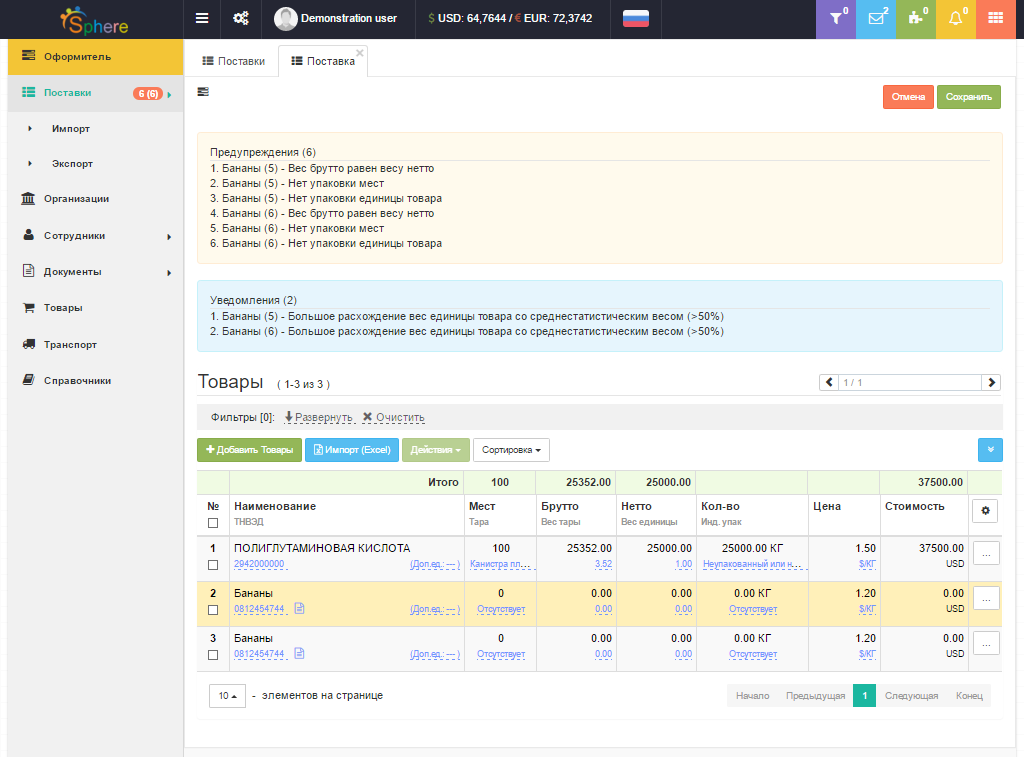Open the orange apps grid icon
The image size is (1024, 757).
(x=995, y=18)
